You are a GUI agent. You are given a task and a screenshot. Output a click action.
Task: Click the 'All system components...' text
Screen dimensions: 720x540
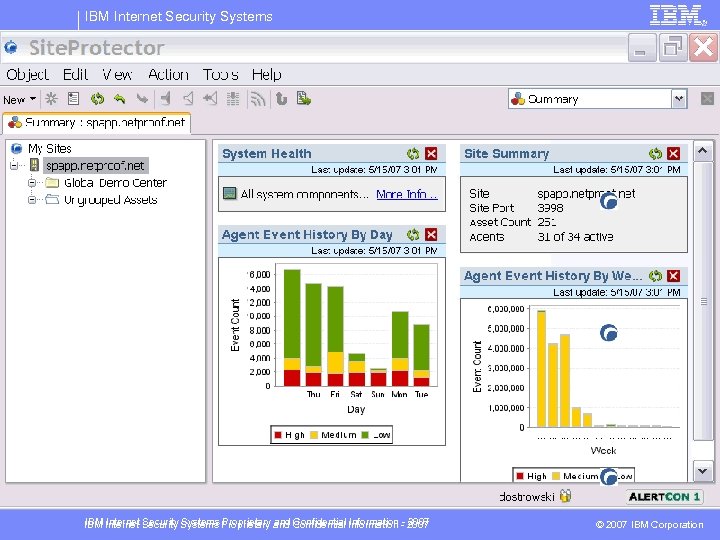304,194
